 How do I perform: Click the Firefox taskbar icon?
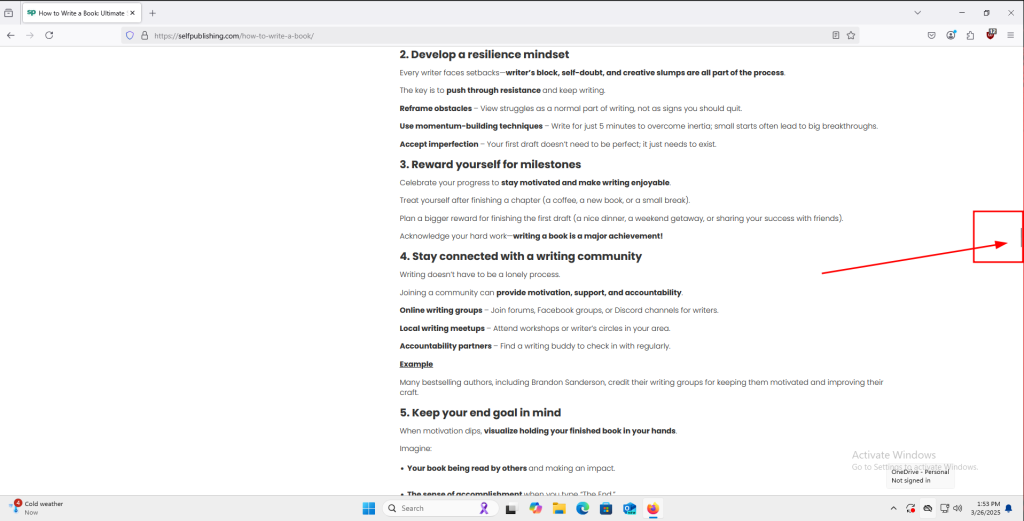click(x=653, y=508)
